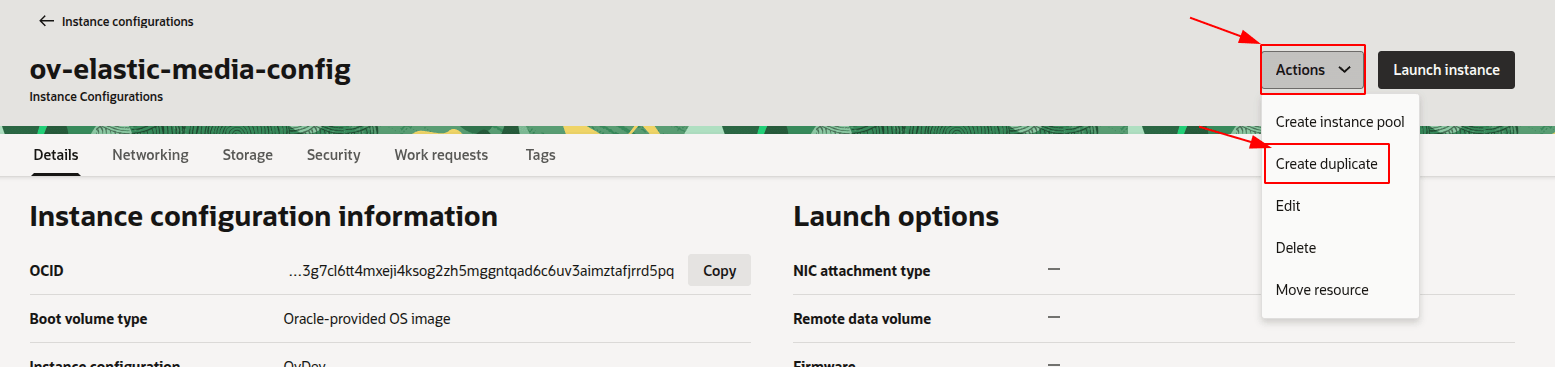Click Oracle-provided OS image value
The height and width of the screenshot is (367, 1555).
tap(367, 319)
